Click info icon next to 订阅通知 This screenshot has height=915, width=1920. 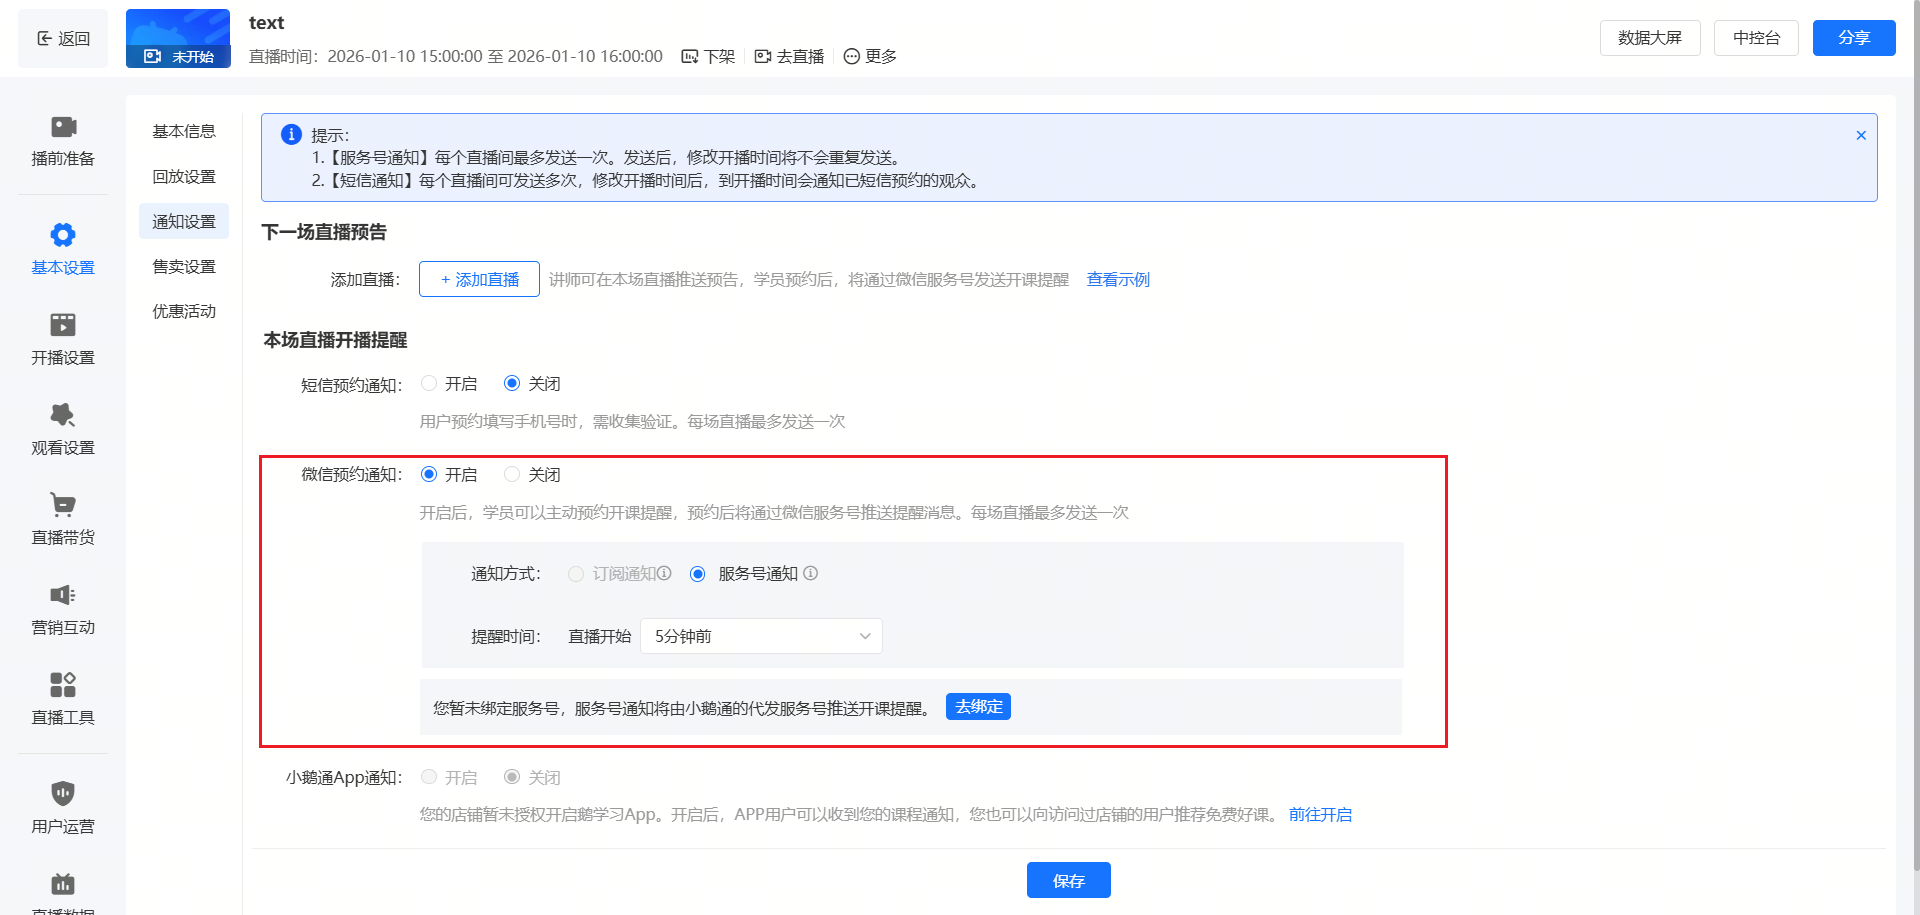664,573
